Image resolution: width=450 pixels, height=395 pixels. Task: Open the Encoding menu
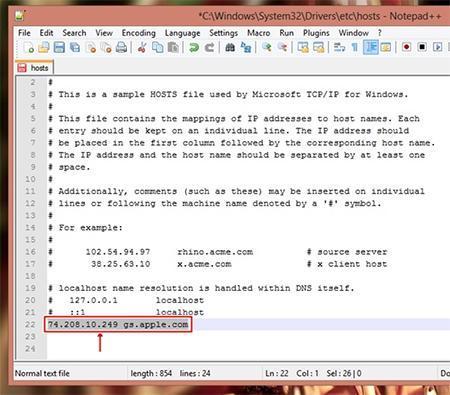point(139,33)
